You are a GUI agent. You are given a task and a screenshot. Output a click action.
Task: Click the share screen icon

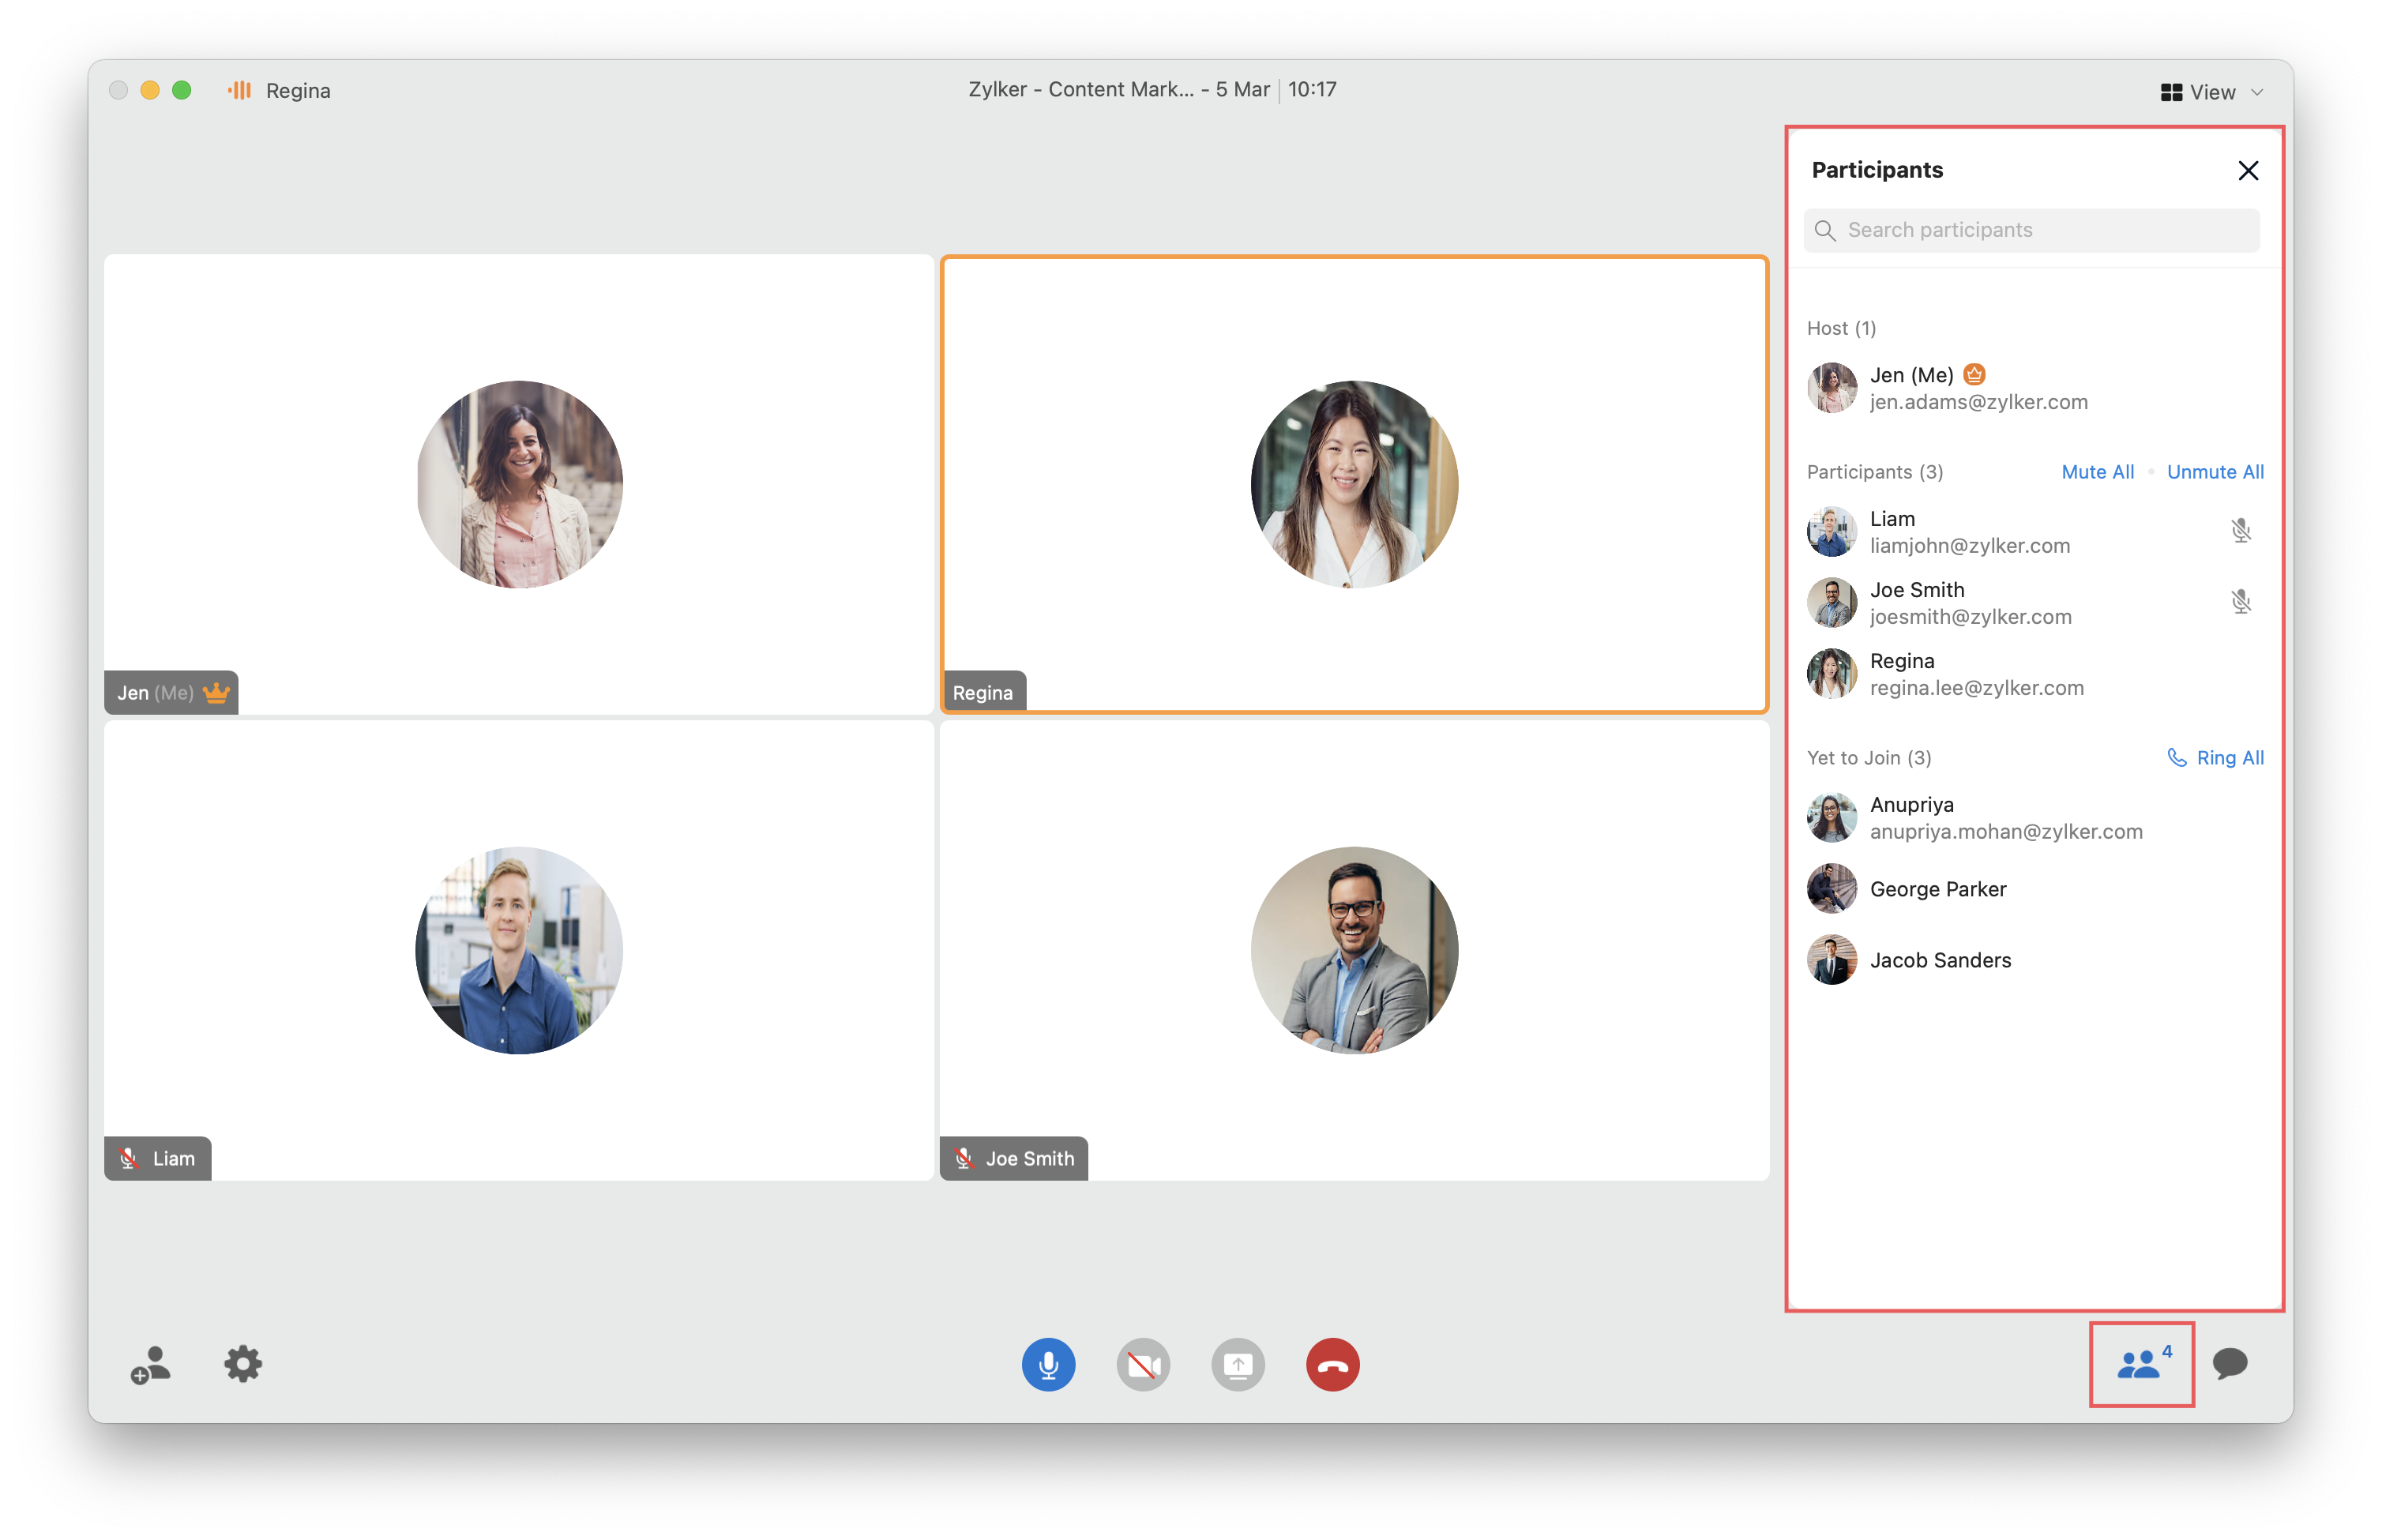(1237, 1364)
